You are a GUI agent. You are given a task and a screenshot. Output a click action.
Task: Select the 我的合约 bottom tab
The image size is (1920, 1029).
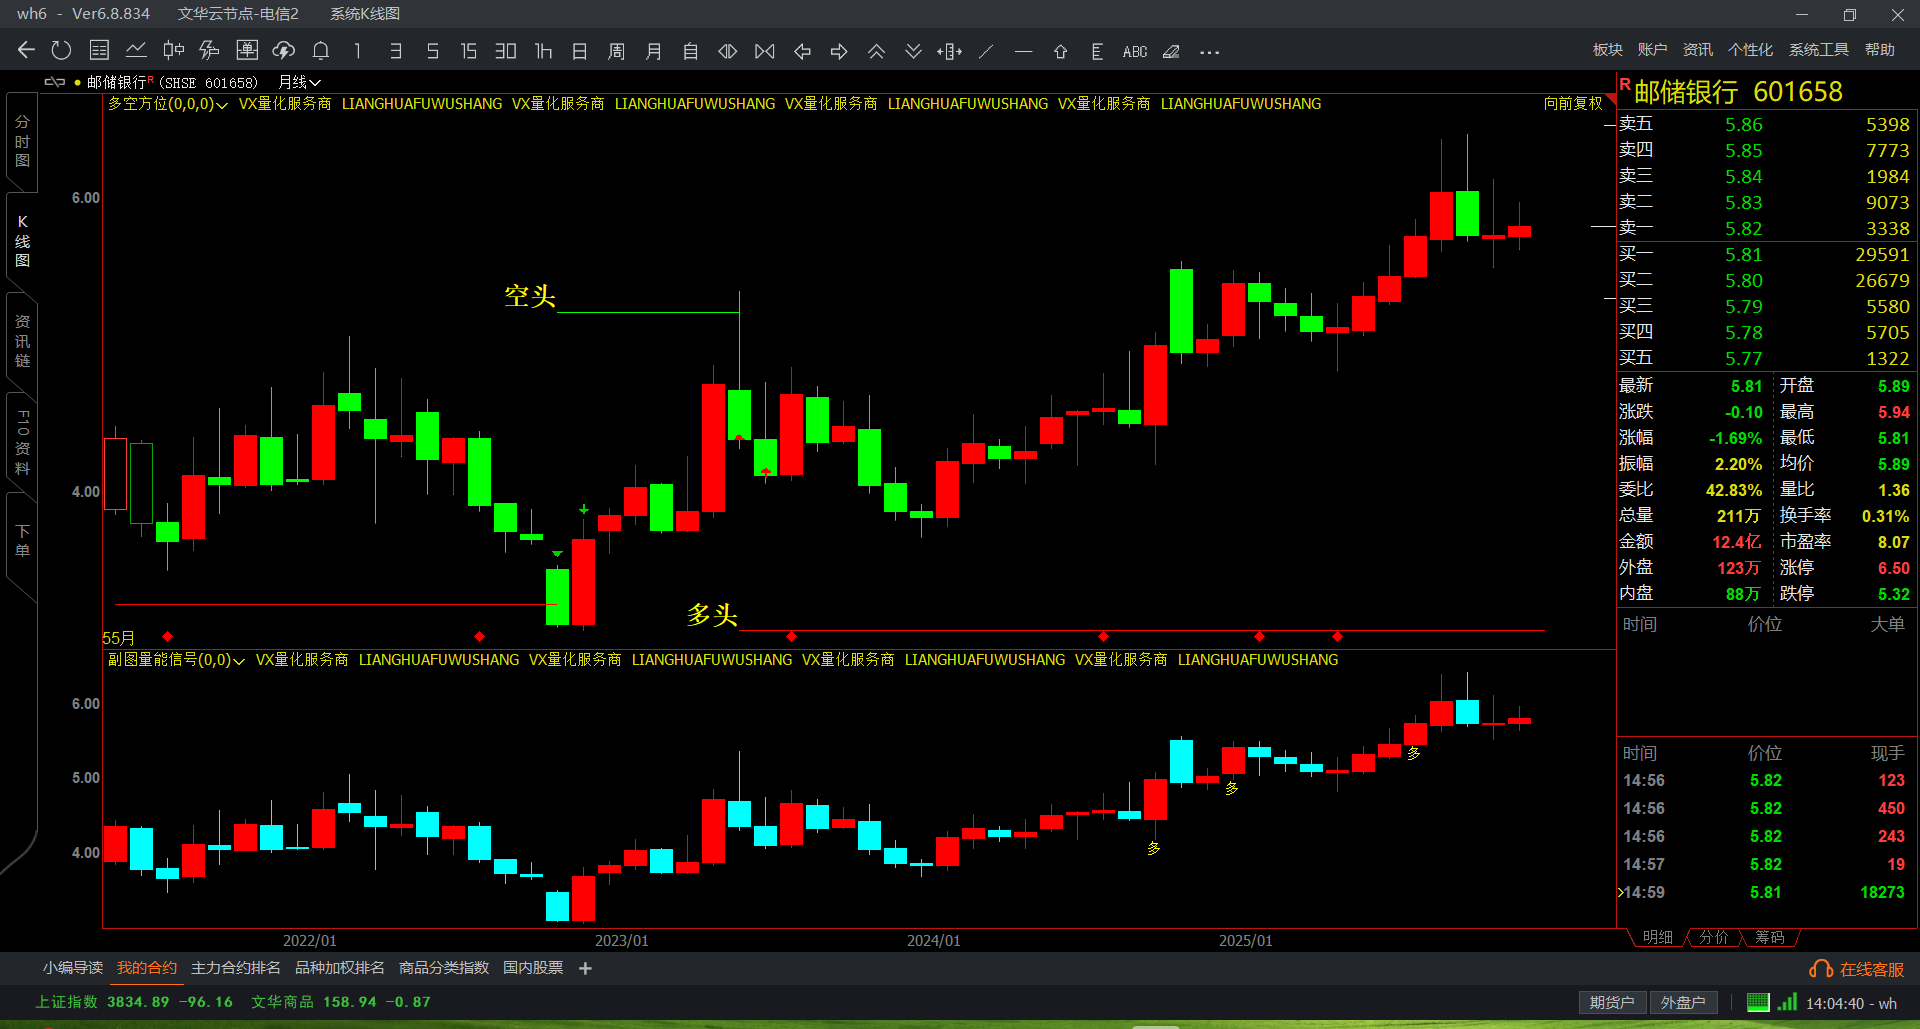[147, 968]
